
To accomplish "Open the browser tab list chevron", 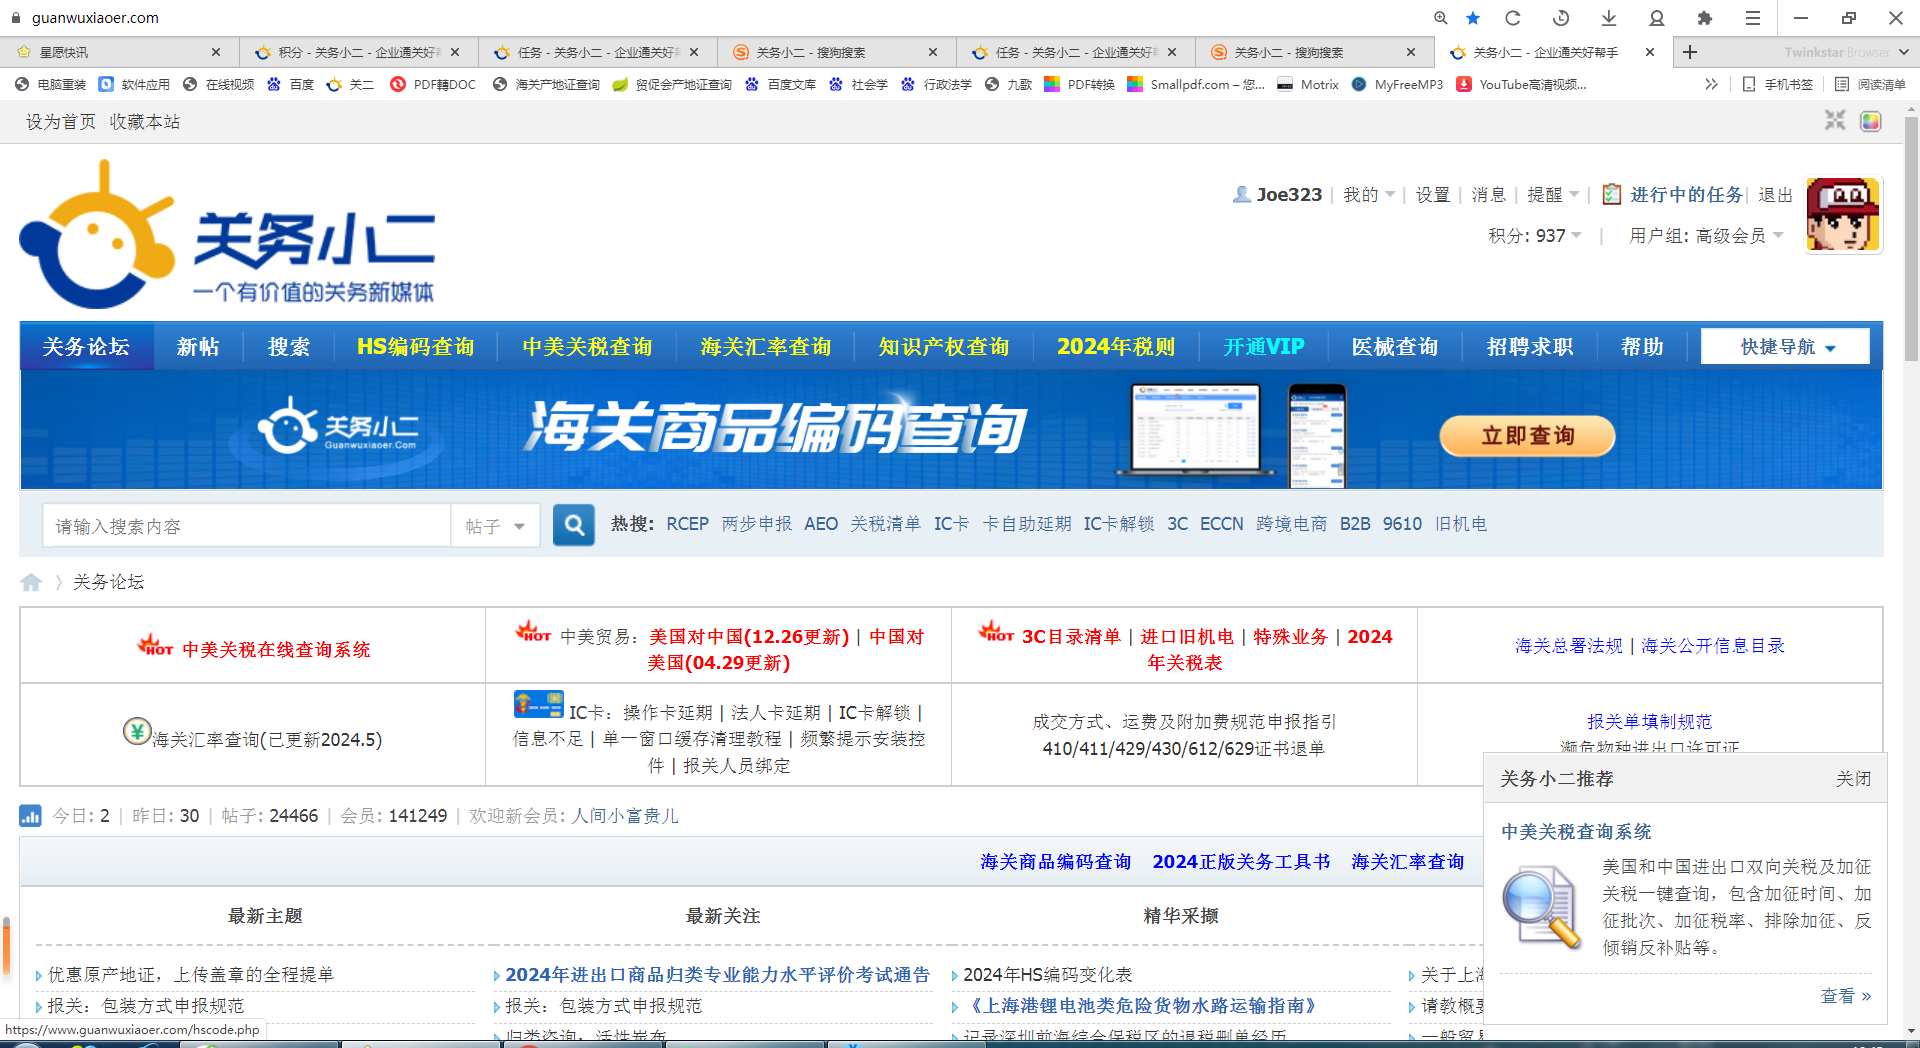I will (x=1903, y=52).
